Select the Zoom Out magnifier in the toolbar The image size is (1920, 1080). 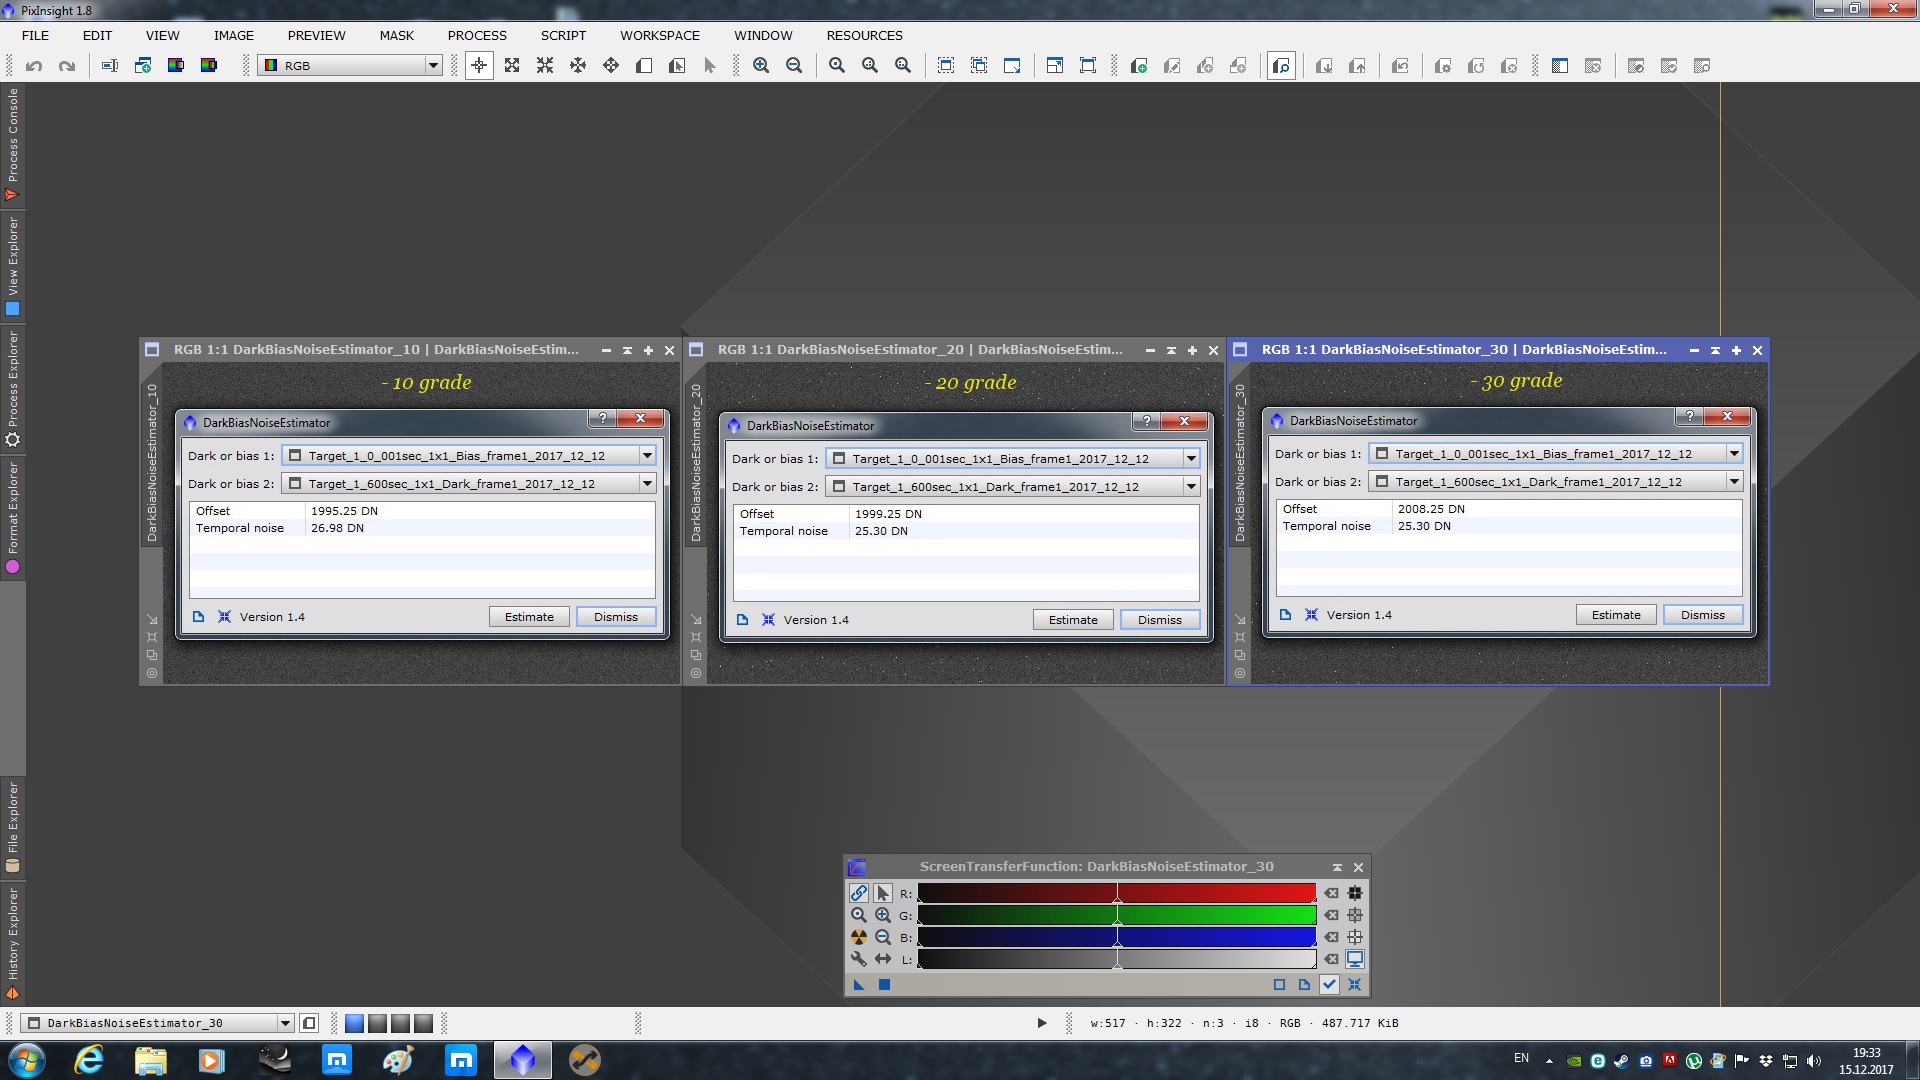[794, 66]
